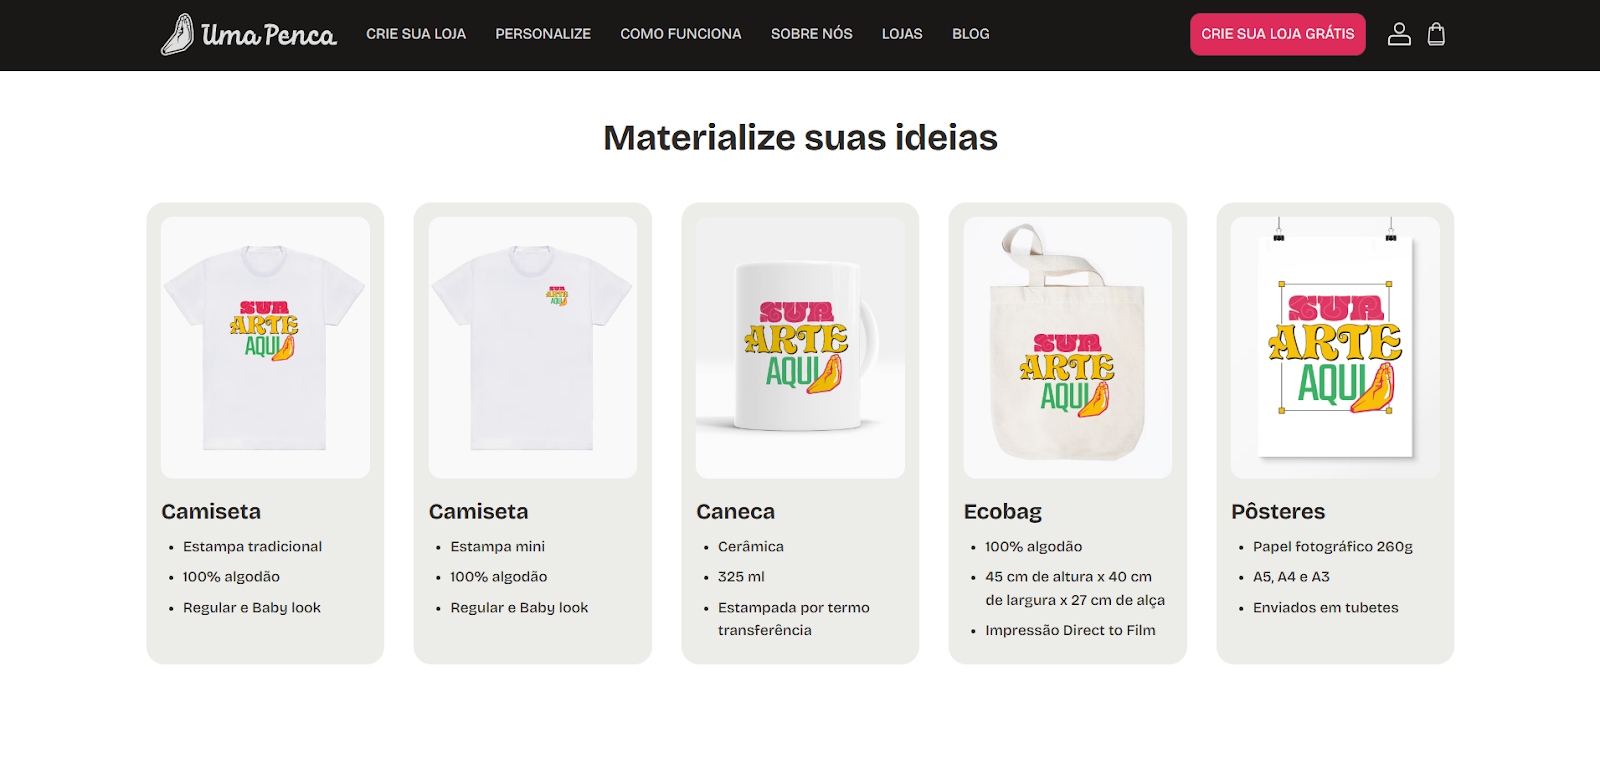Click the Camiseta title with Estampa tradicional
1600x774 pixels.
click(x=211, y=511)
